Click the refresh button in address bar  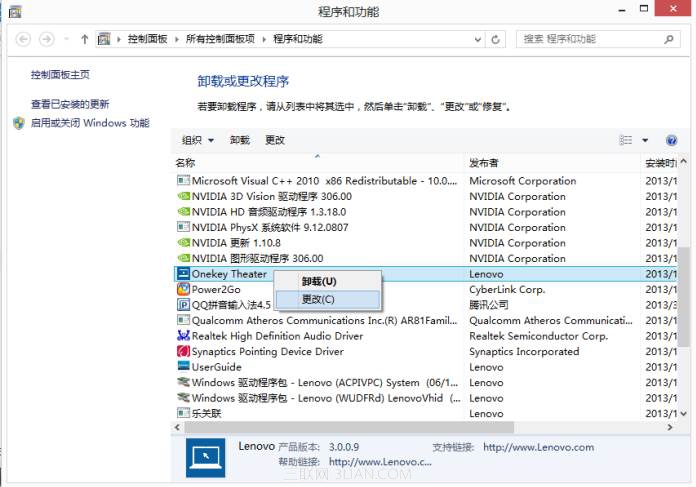point(496,39)
